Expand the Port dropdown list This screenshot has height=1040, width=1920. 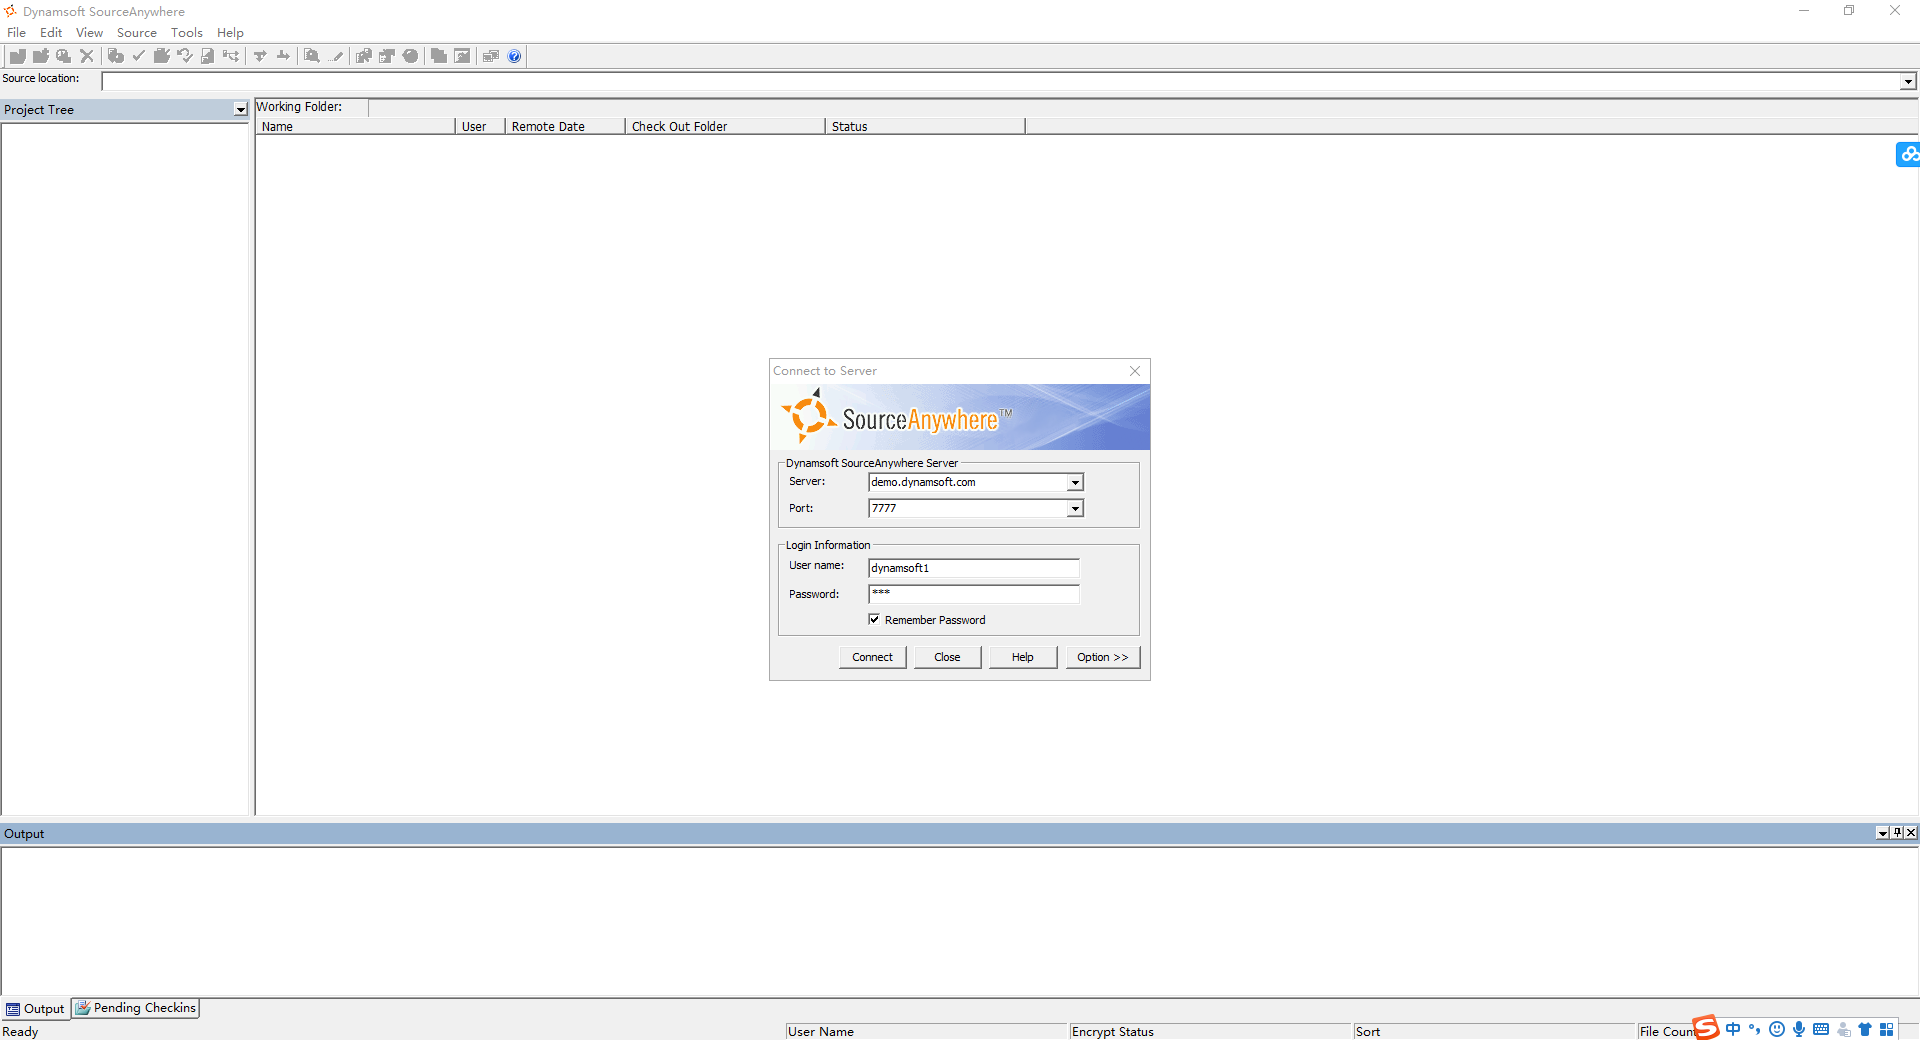tap(1075, 509)
